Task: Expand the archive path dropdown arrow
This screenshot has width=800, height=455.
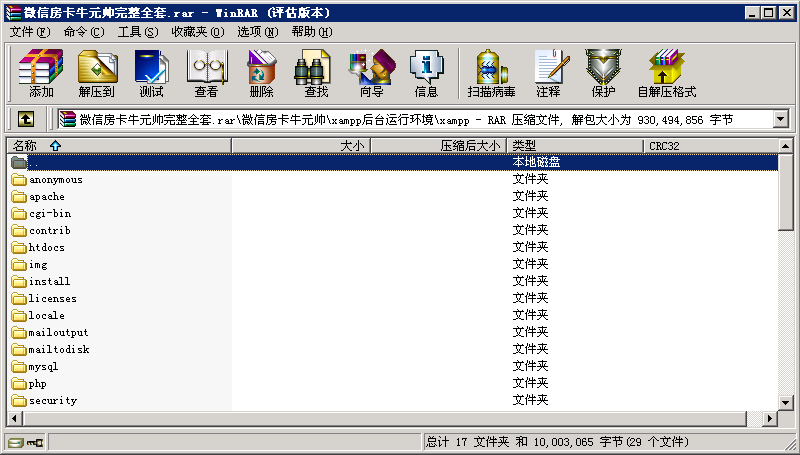Action: [x=780, y=119]
